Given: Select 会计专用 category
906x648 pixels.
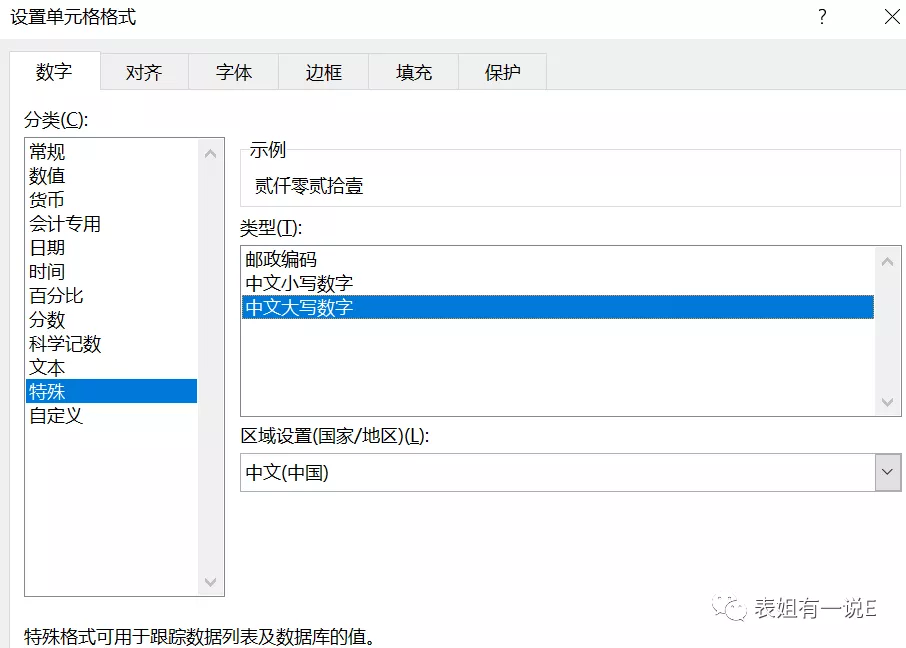Looking at the screenshot, I should (x=112, y=224).
